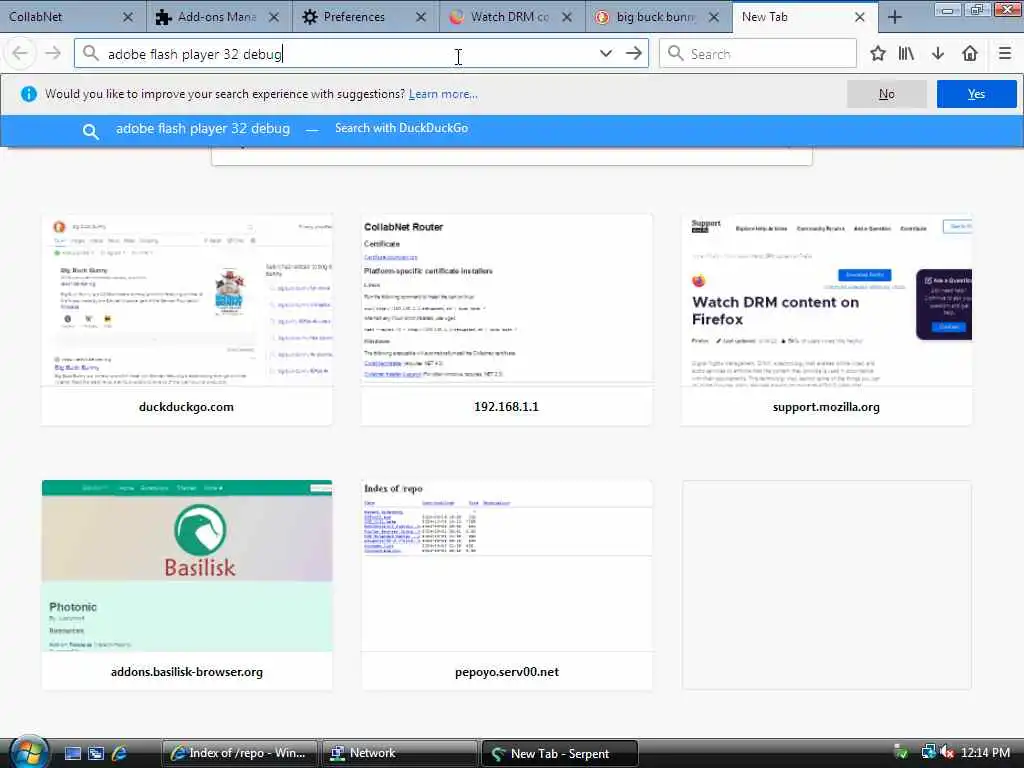Decline search suggestions with No
This screenshot has width=1024, height=768.
coord(886,94)
